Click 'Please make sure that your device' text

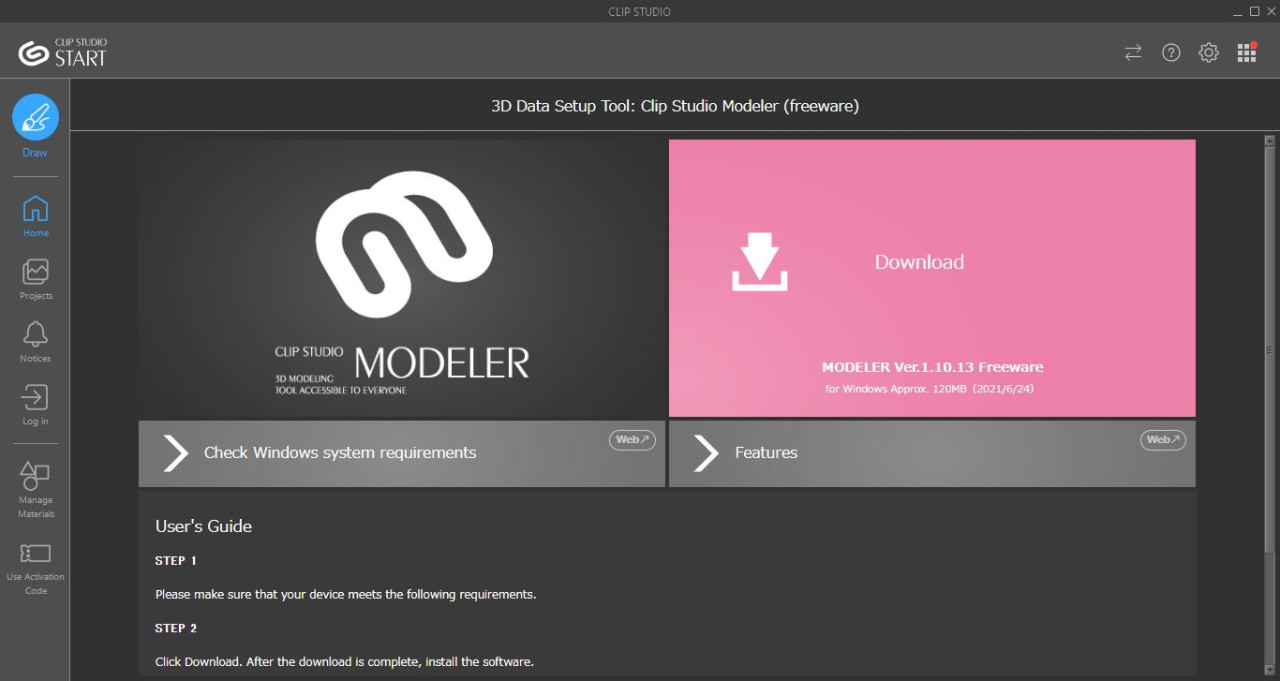coord(346,595)
